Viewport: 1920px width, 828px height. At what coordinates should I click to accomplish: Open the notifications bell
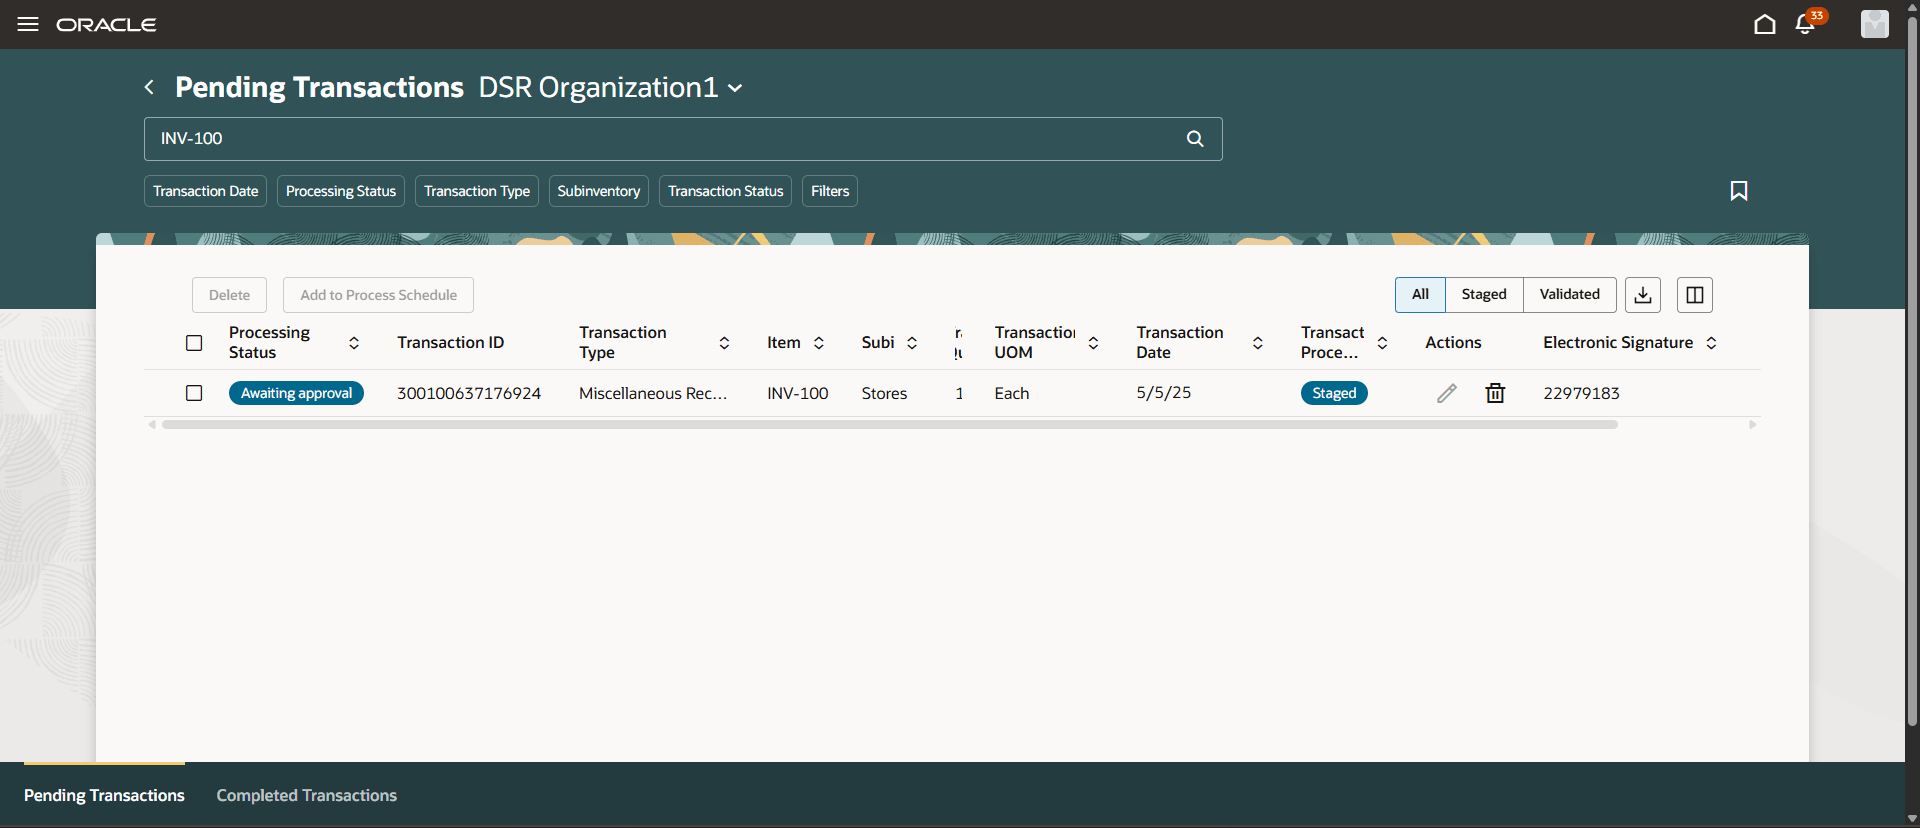(x=1806, y=24)
